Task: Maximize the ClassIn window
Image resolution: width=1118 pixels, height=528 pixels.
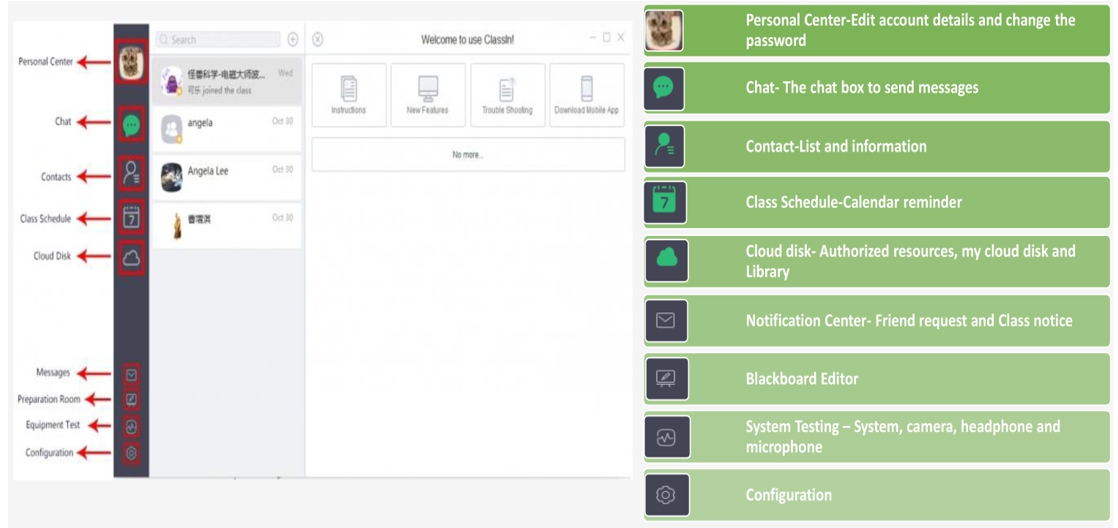Action: pos(607,38)
